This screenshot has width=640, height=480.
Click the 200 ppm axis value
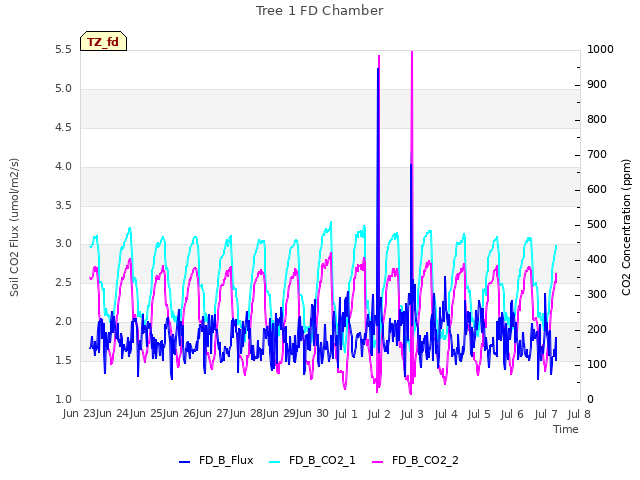click(x=597, y=329)
